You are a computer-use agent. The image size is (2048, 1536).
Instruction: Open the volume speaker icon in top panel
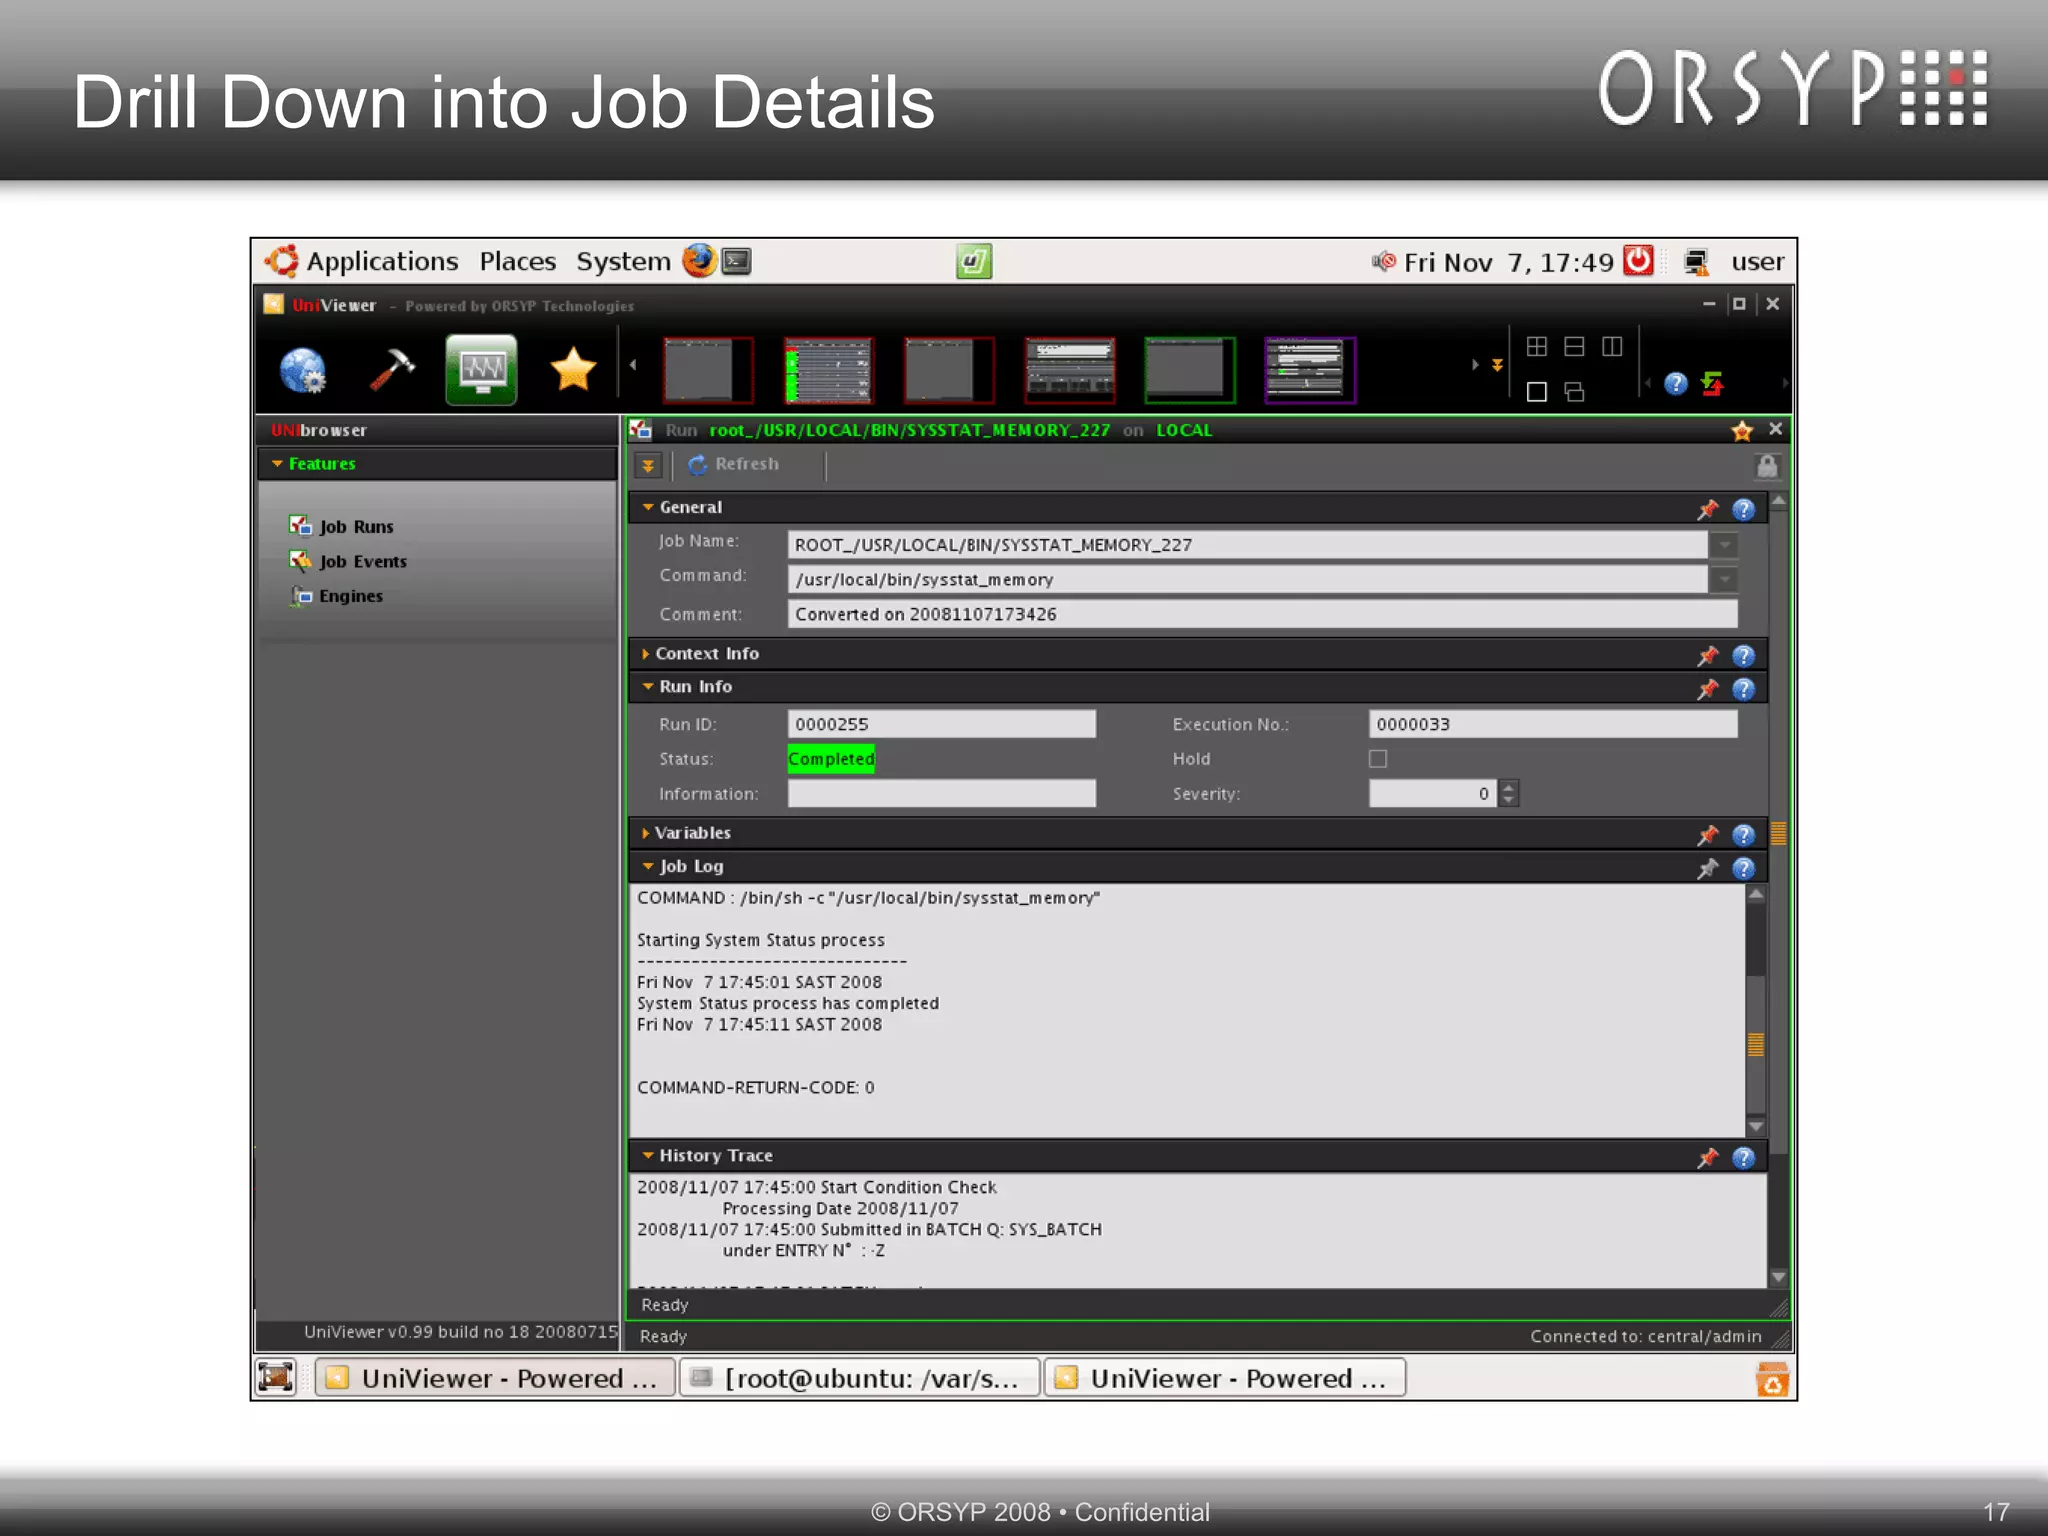coord(1384,261)
